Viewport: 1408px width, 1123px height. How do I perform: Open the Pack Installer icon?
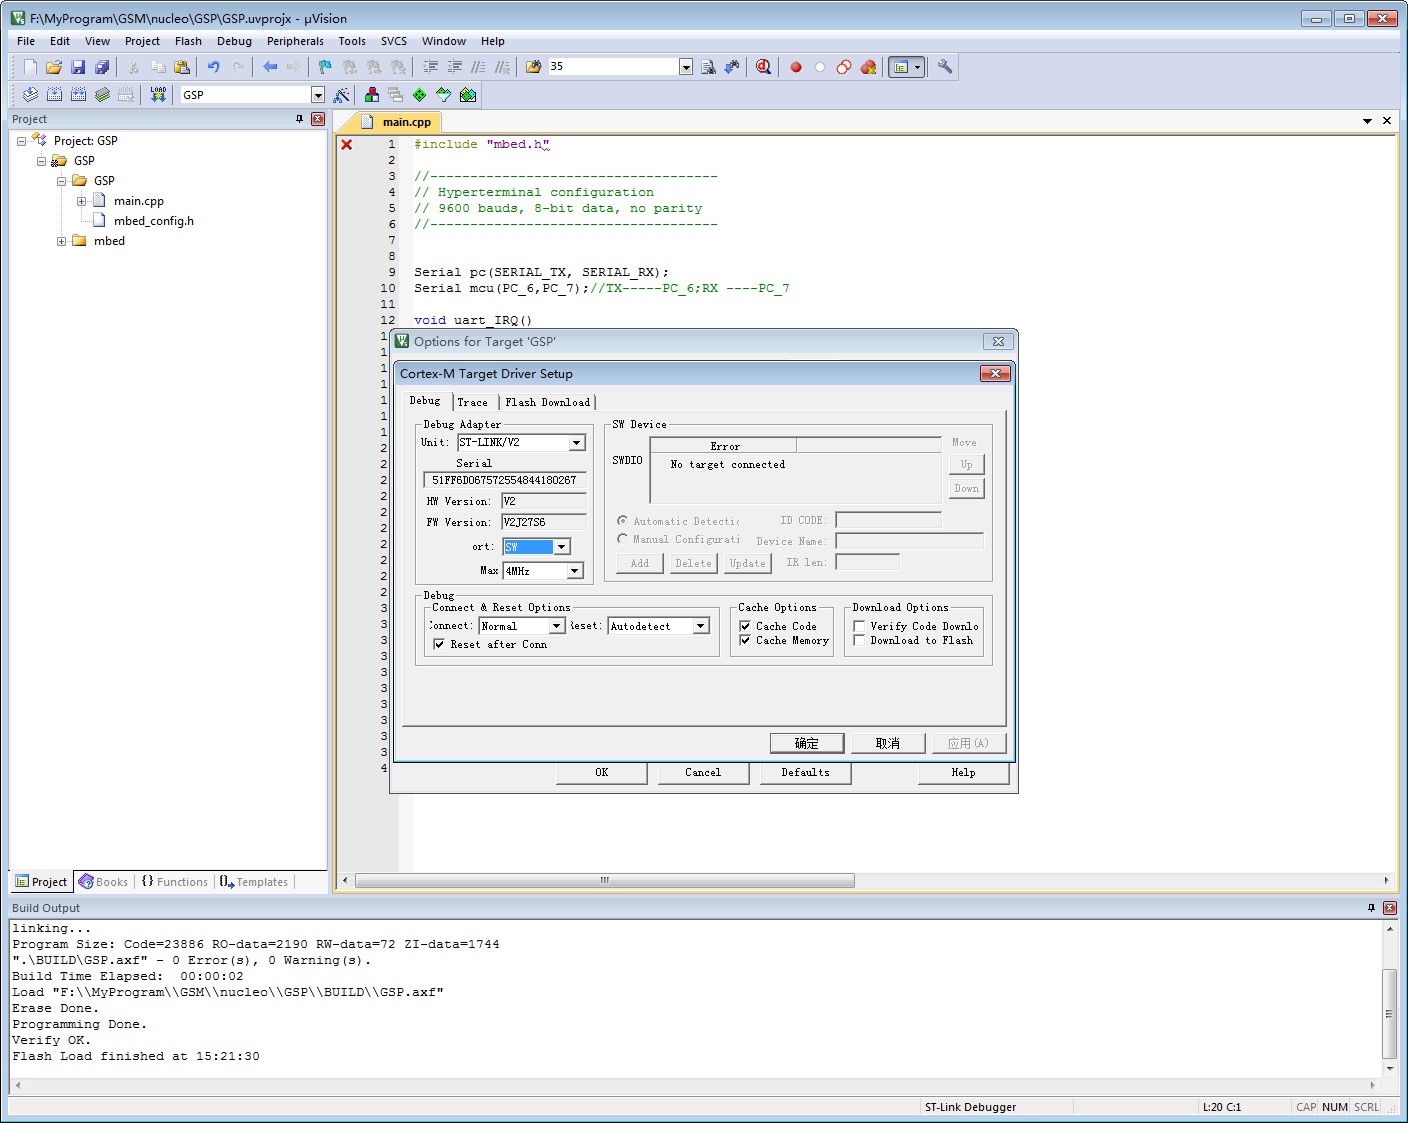(468, 95)
